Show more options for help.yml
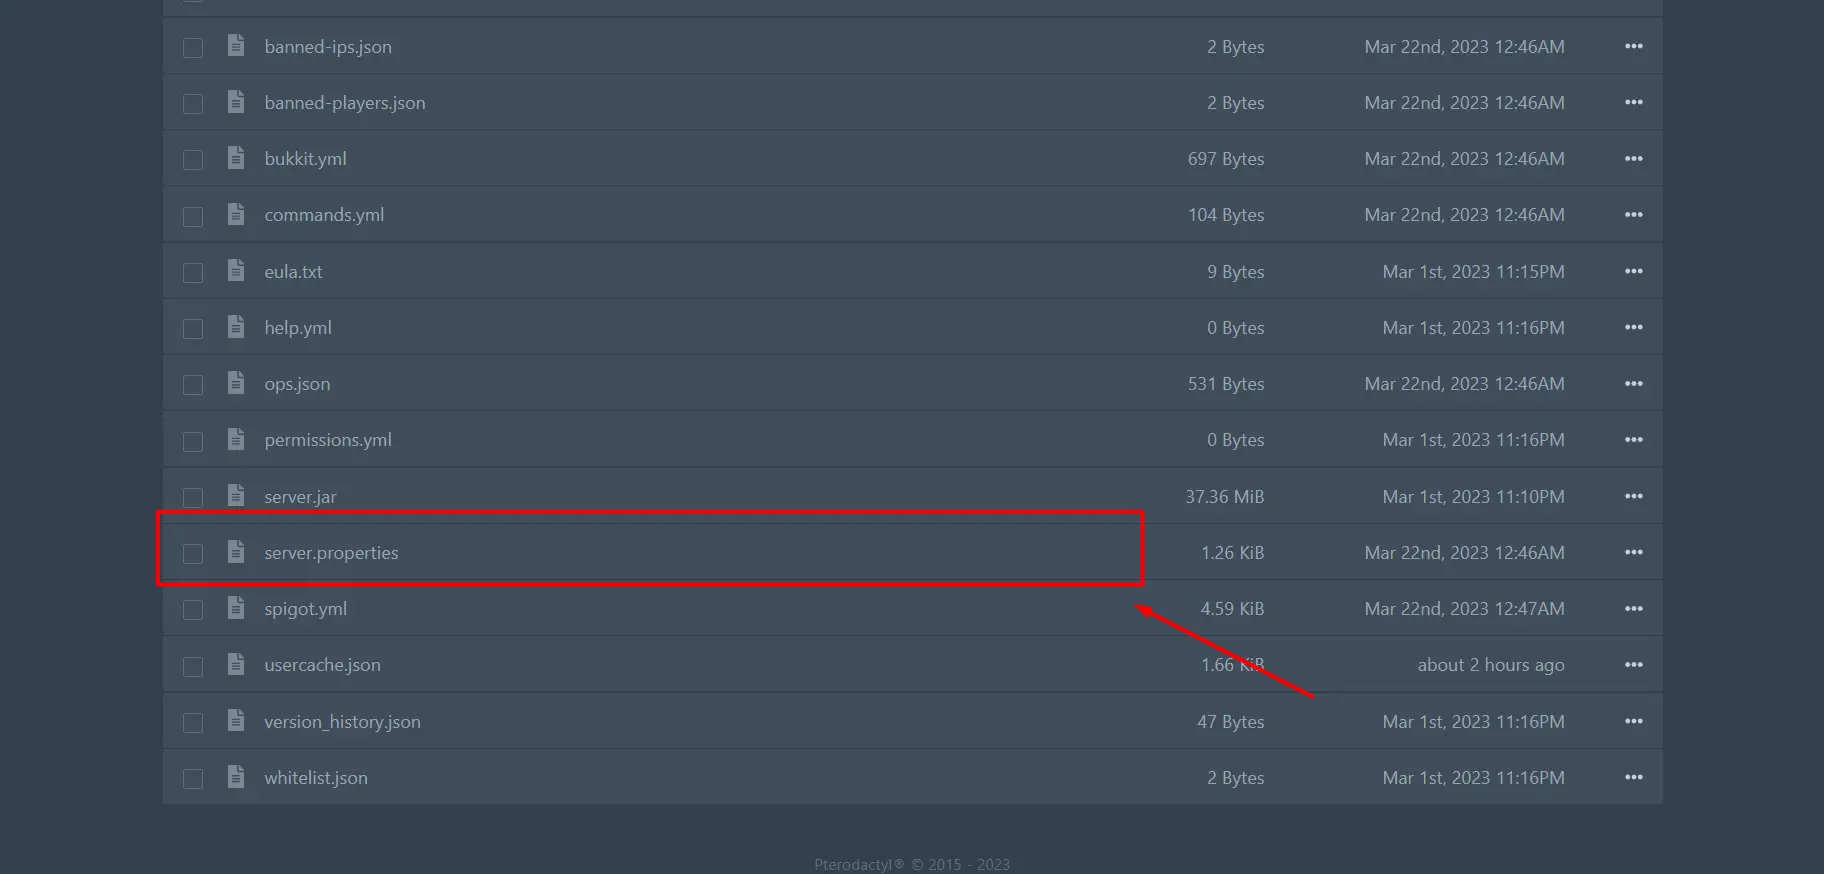Screen dimensions: 1824x874 click(x=1633, y=327)
